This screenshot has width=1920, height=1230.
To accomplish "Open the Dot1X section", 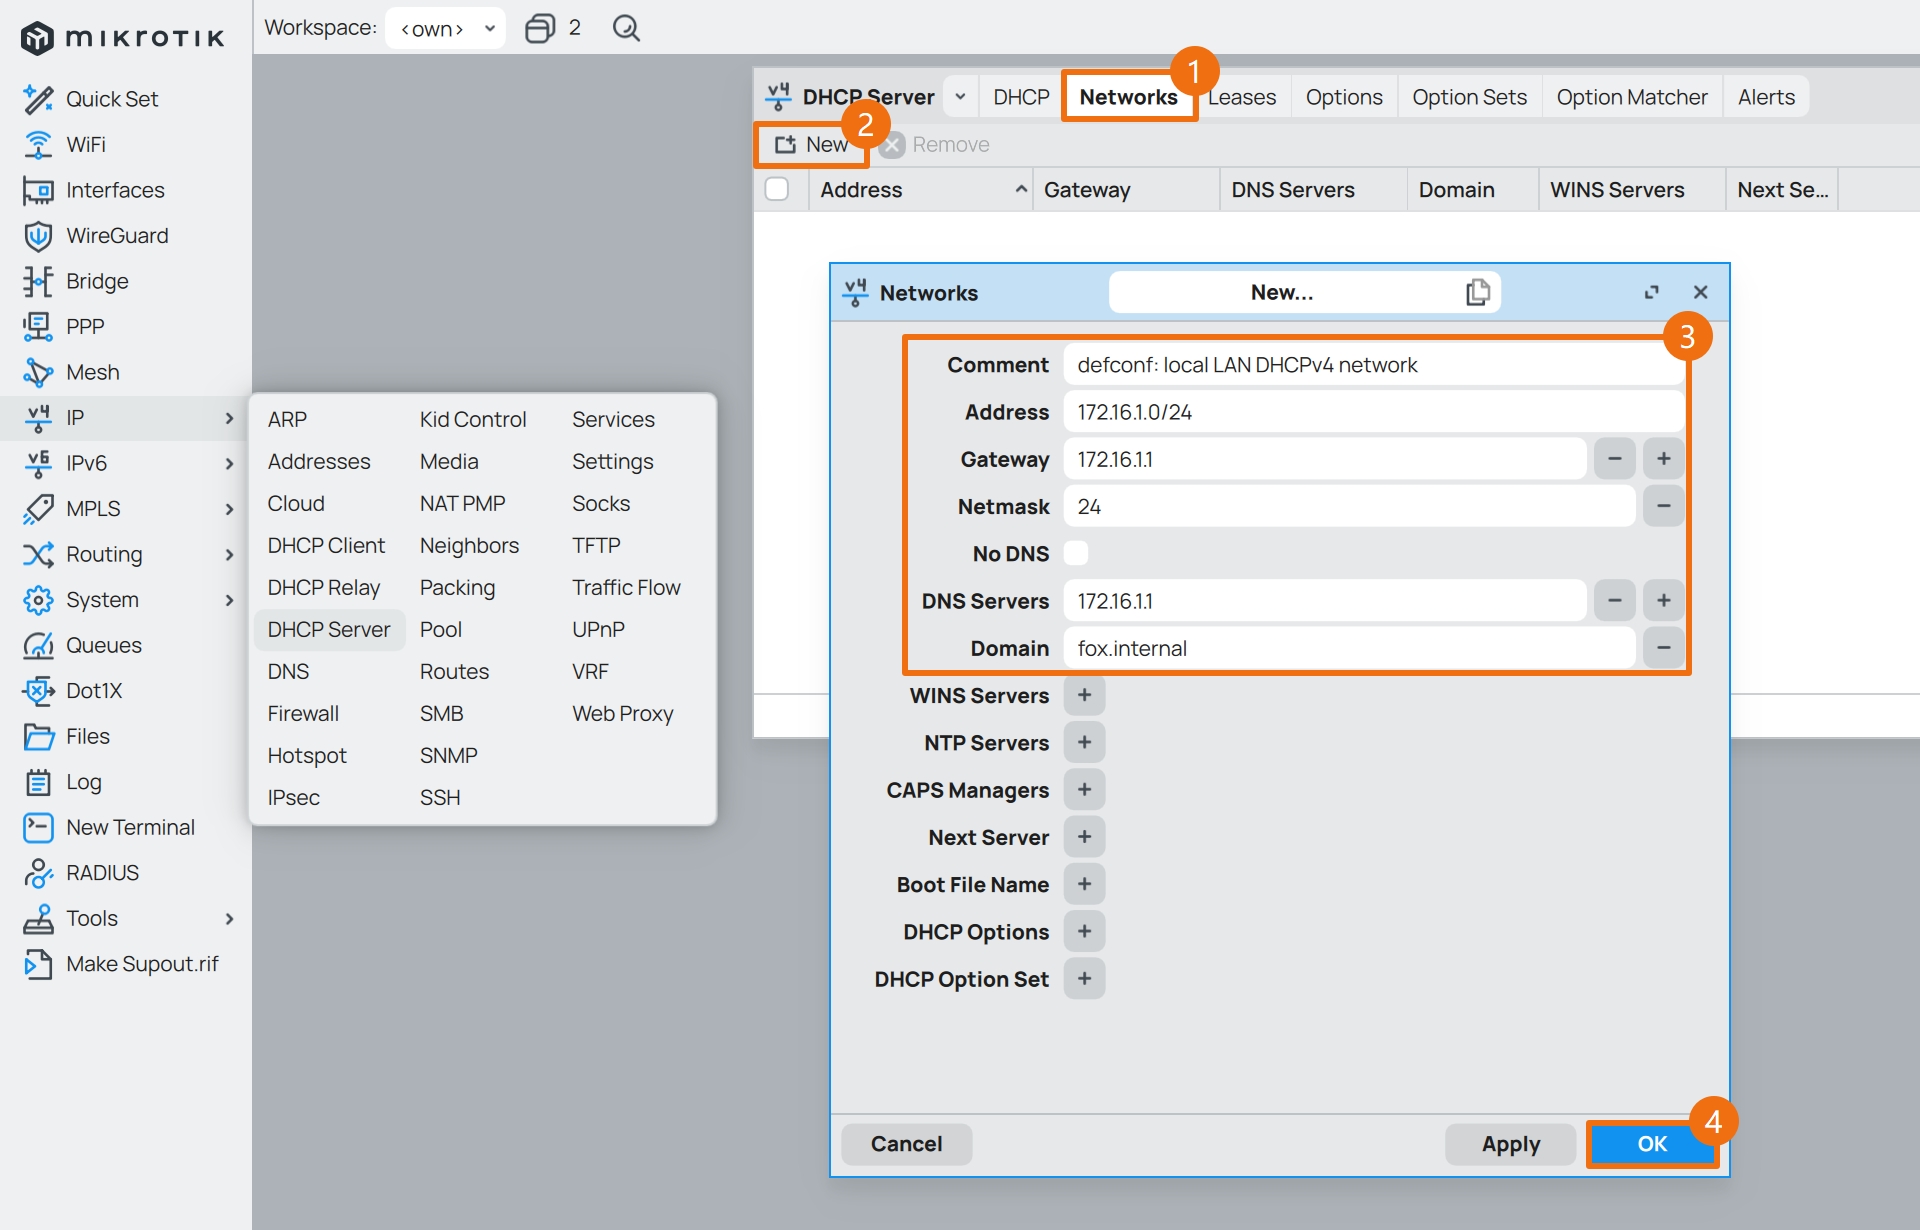I will 94,691.
